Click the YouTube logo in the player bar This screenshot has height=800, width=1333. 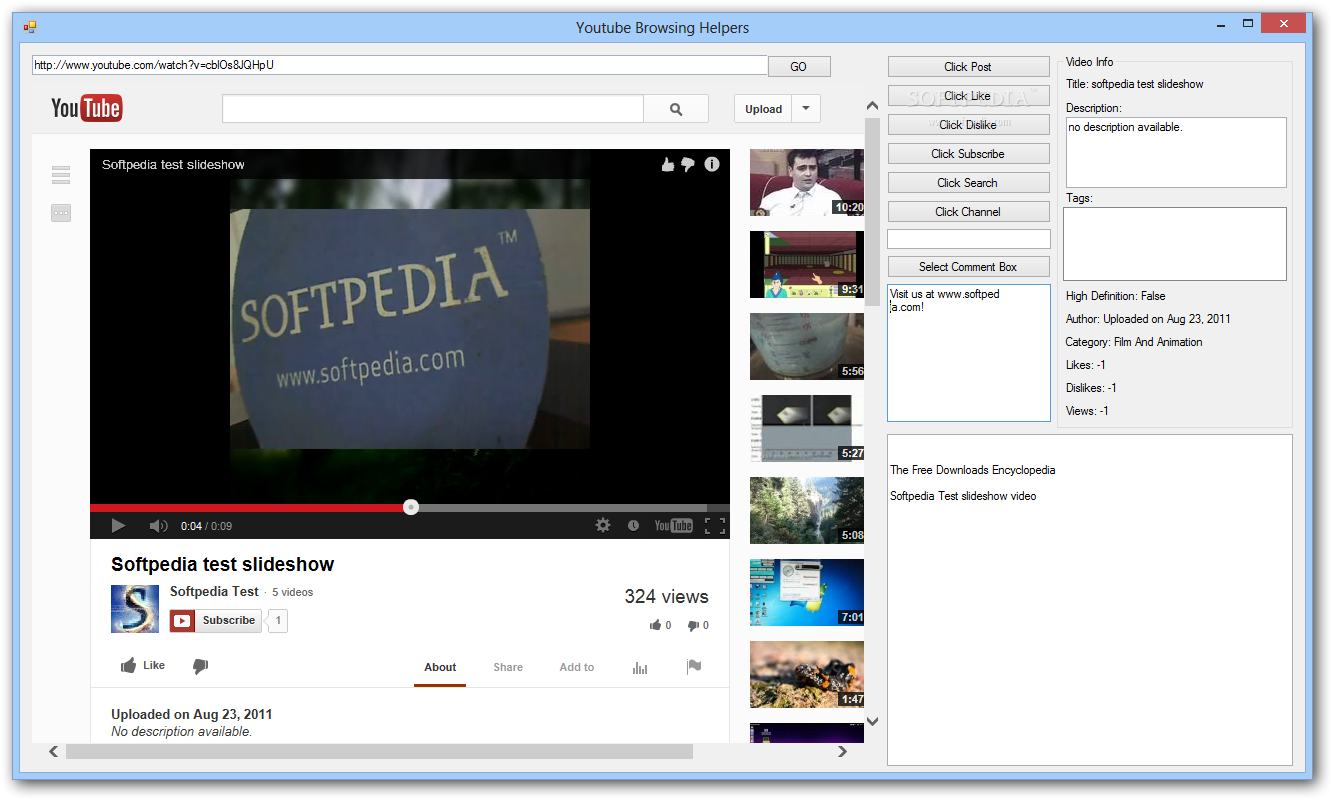pos(673,525)
